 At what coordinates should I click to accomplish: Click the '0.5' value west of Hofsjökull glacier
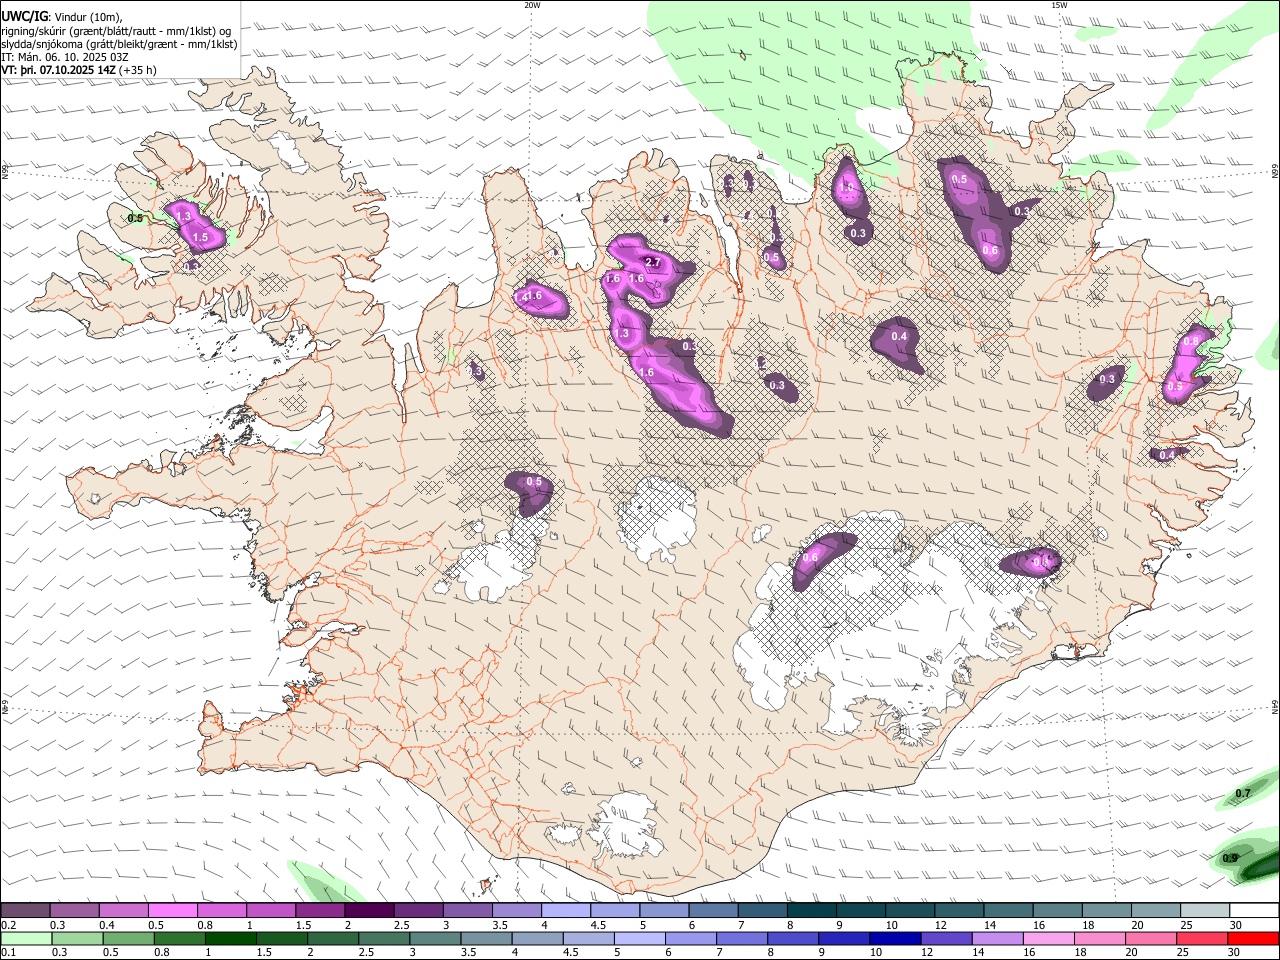[534, 482]
